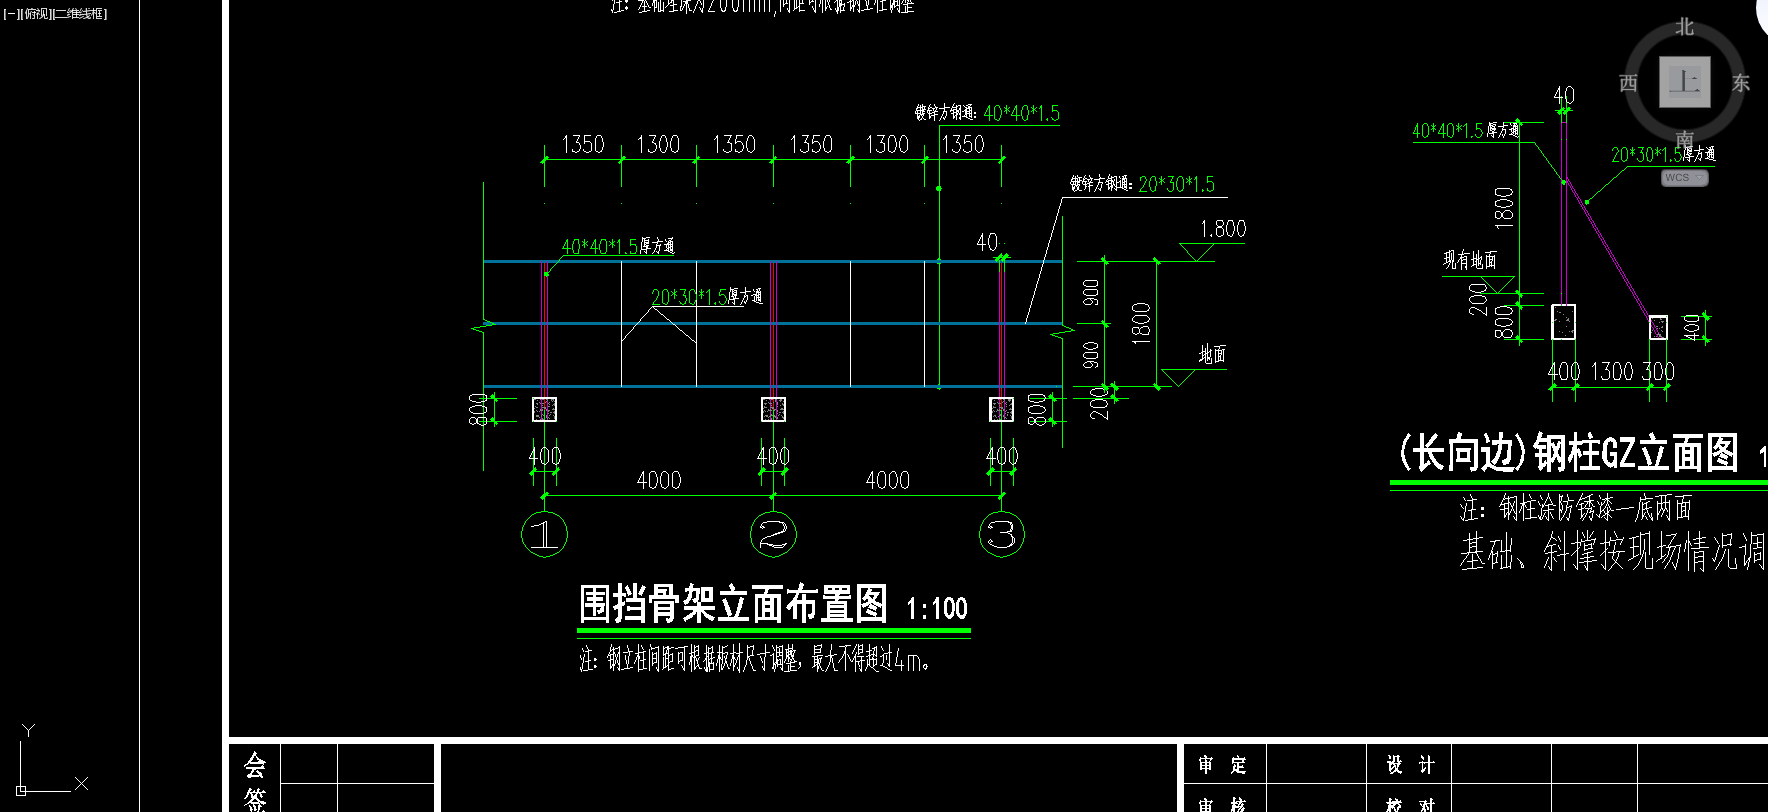Select the 地面 ground level label

[x=1212, y=354]
